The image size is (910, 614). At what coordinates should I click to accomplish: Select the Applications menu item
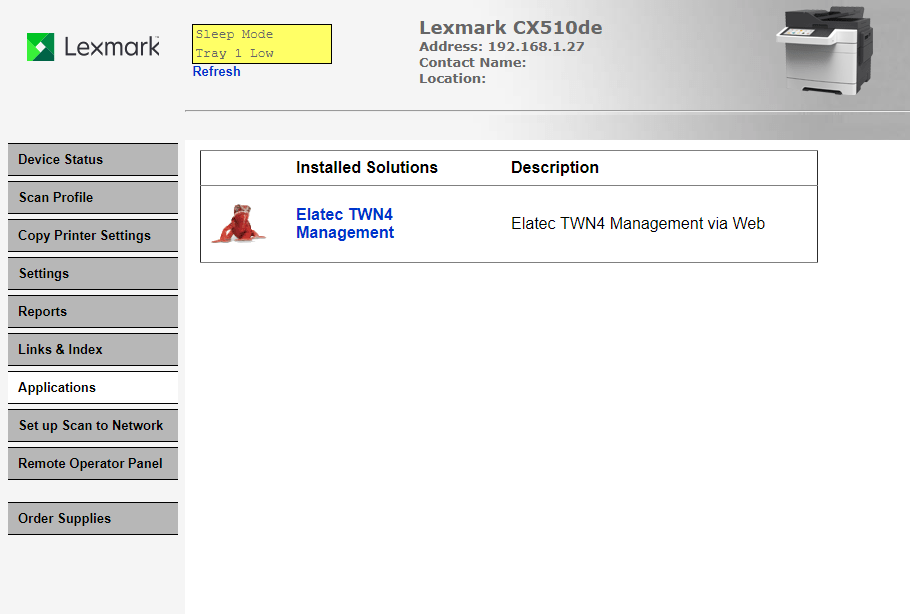93,388
